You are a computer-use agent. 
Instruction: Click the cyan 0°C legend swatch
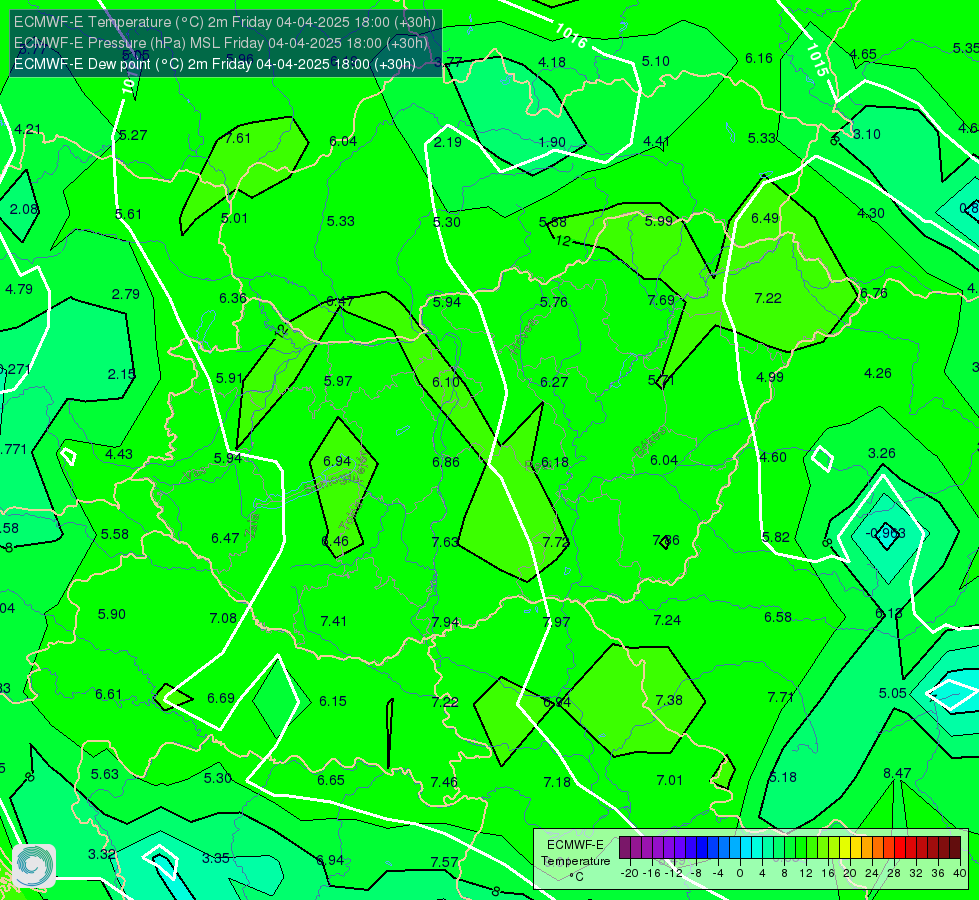(745, 848)
